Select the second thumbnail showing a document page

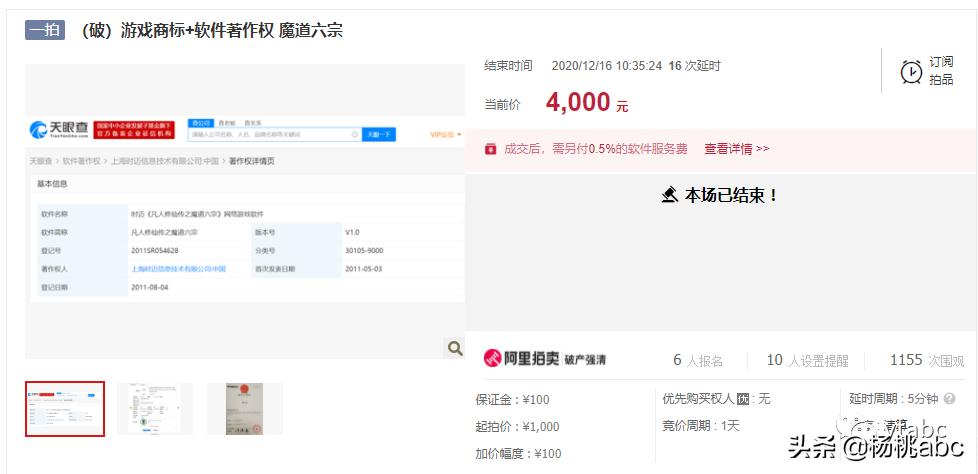pos(155,409)
